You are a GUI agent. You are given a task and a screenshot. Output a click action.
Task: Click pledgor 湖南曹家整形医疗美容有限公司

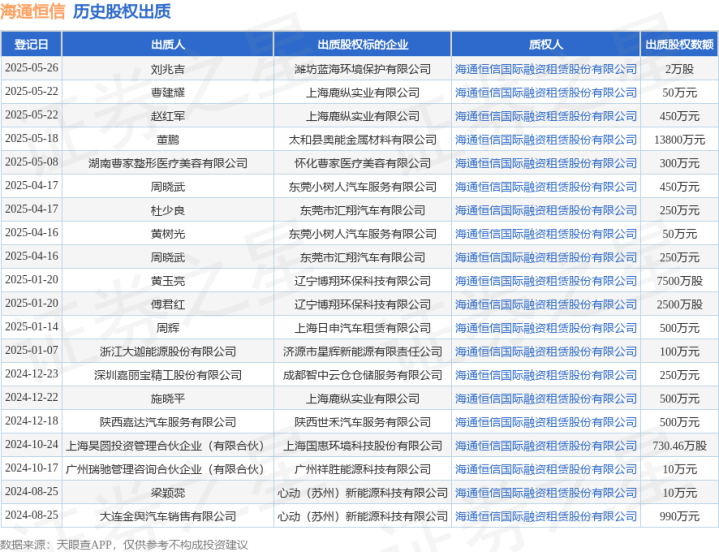(x=168, y=163)
